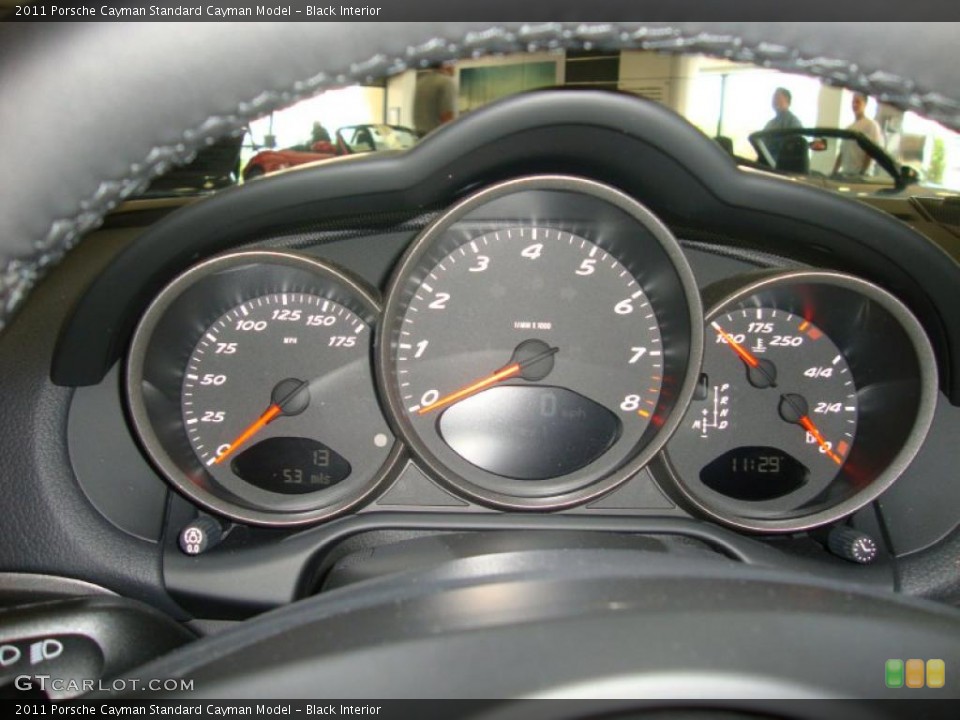Click the coolant temperature needle hub
Image resolution: width=960 pixels, height=720 pixels.
click(762, 372)
